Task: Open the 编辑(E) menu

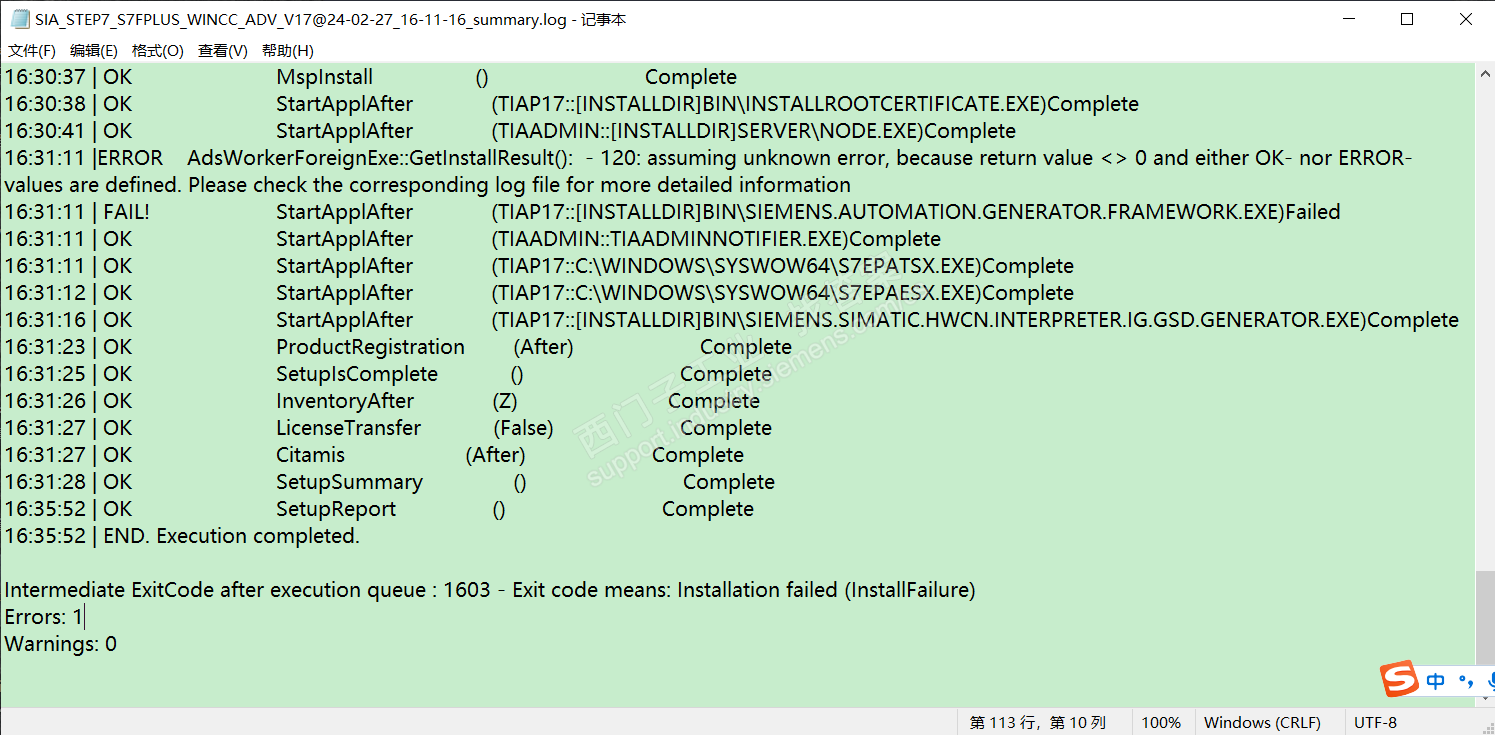Action: pos(94,51)
